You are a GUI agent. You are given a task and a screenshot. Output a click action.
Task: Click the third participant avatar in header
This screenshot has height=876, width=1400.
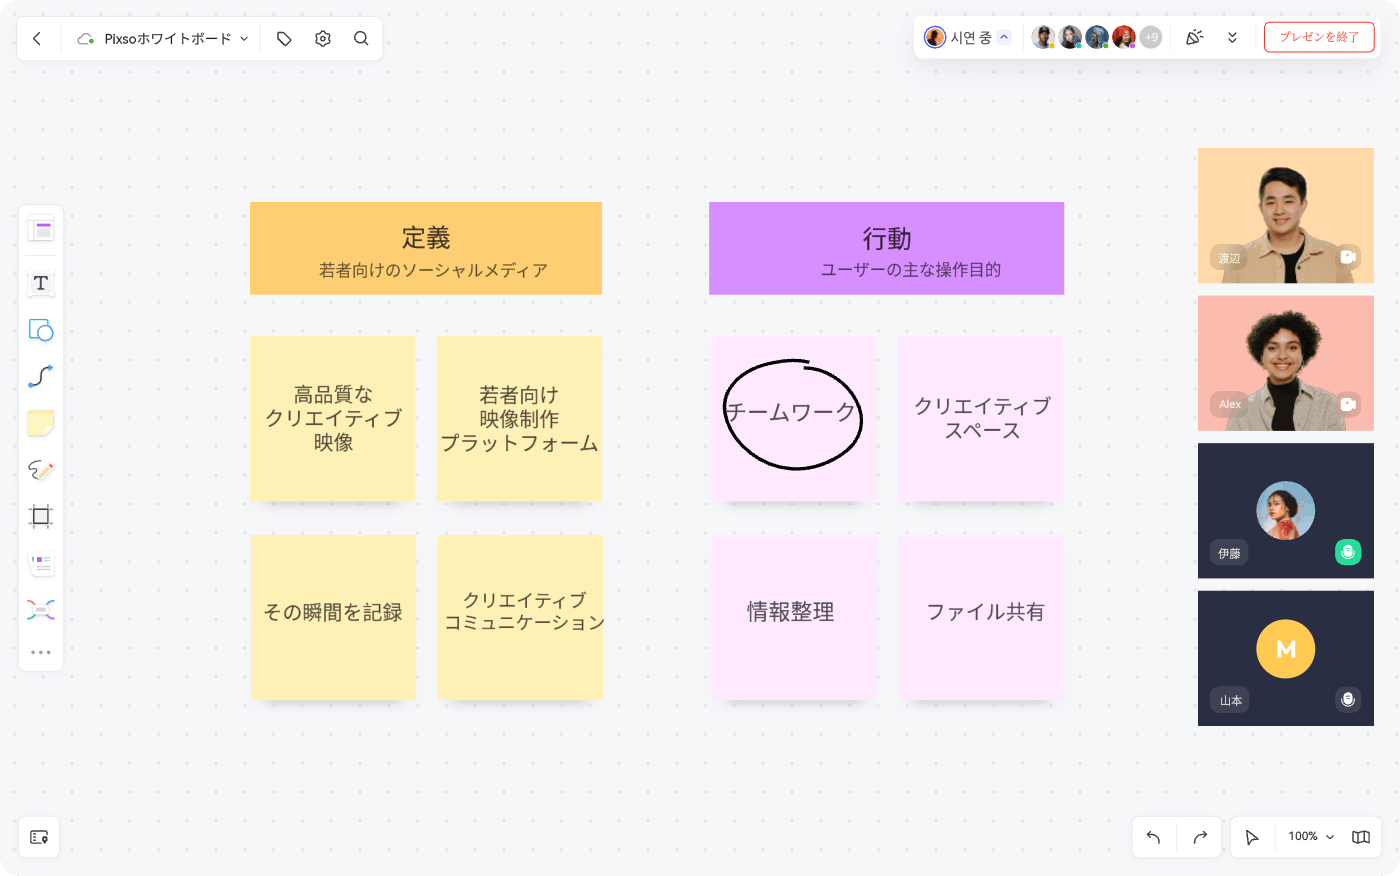coord(1097,37)
